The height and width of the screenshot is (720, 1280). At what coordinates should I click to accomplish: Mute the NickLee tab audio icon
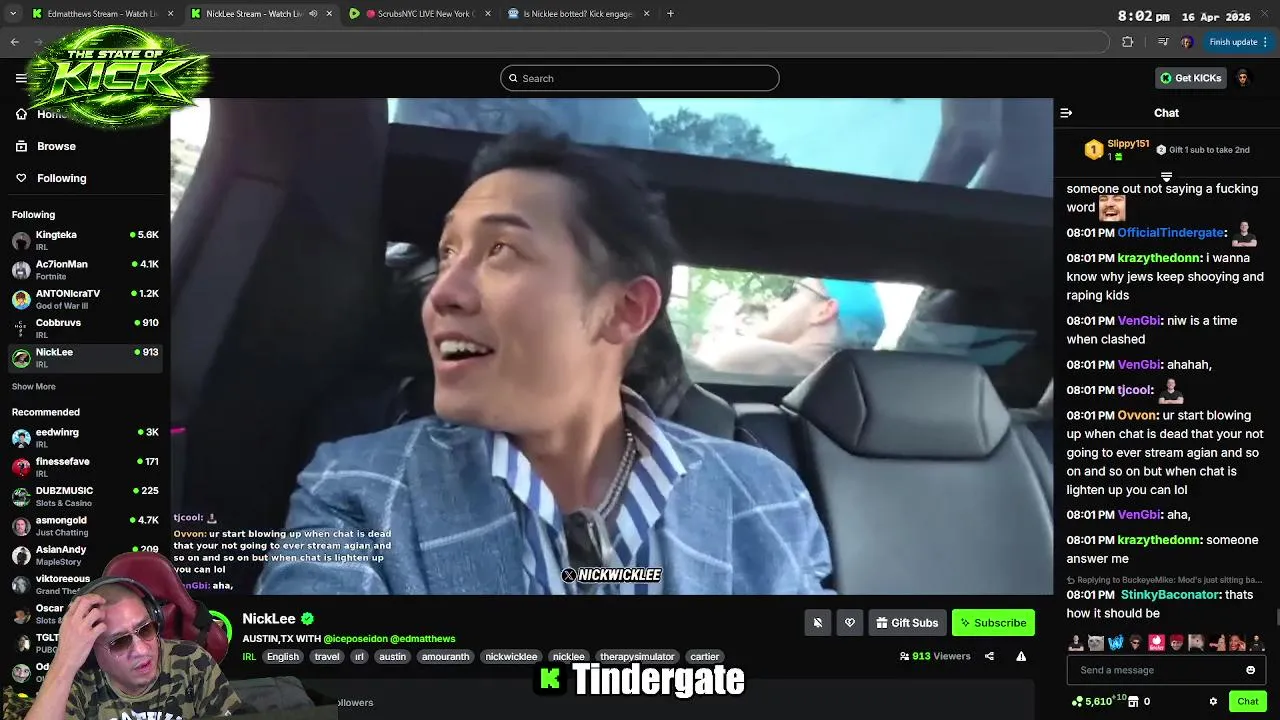point(314,14)
